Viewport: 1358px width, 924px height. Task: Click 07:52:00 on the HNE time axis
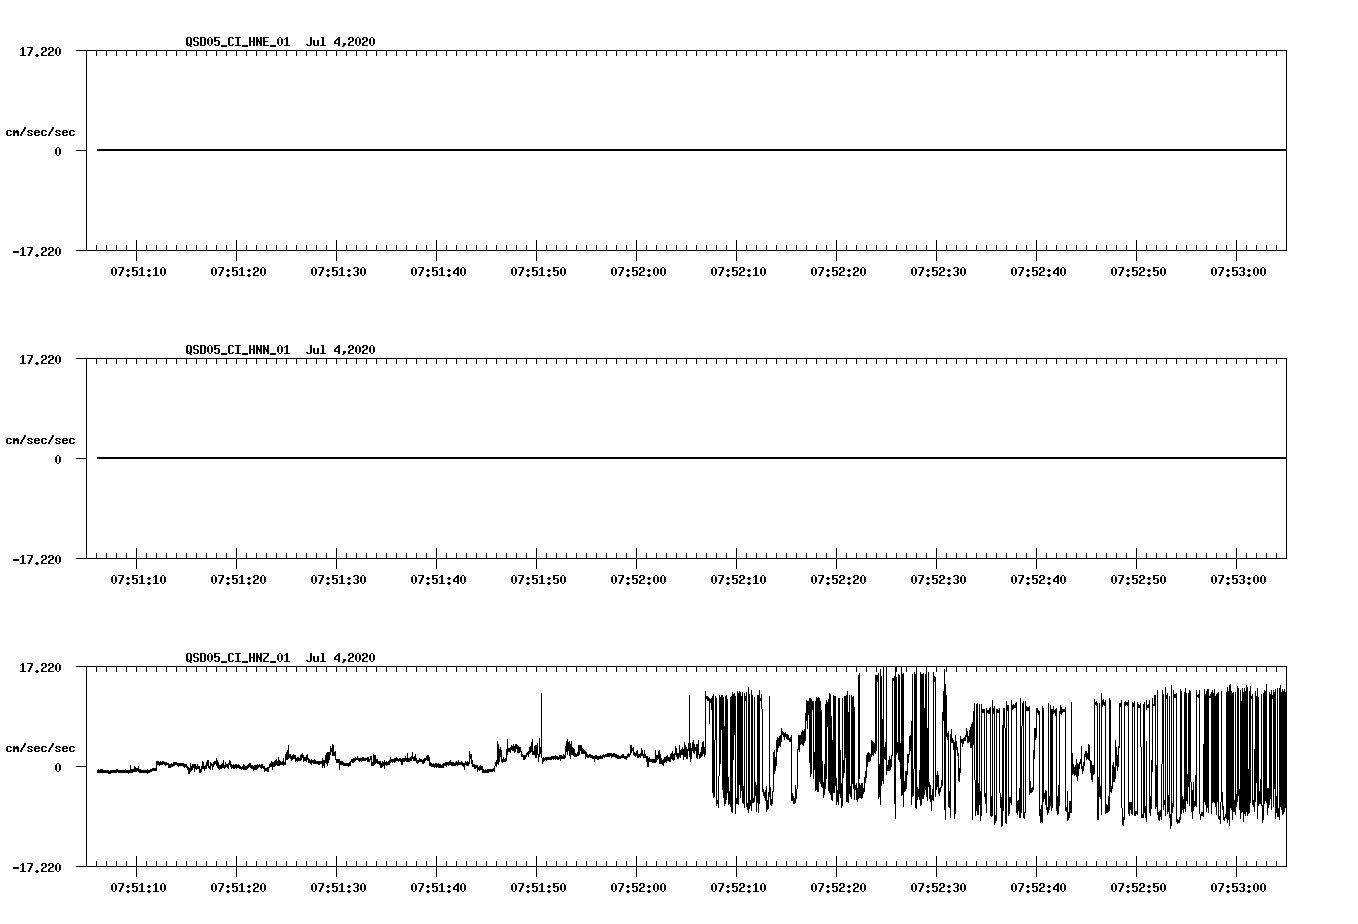click(638, 271)
